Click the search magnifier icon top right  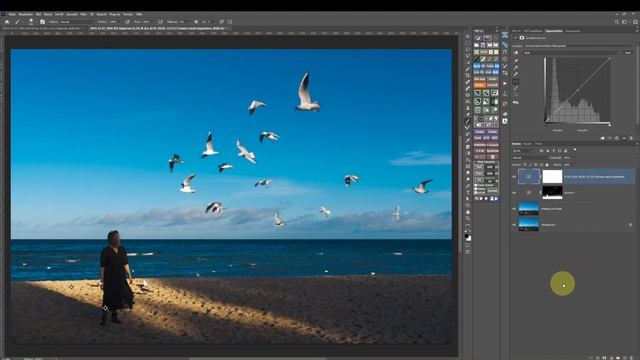[x=617, y=22]
